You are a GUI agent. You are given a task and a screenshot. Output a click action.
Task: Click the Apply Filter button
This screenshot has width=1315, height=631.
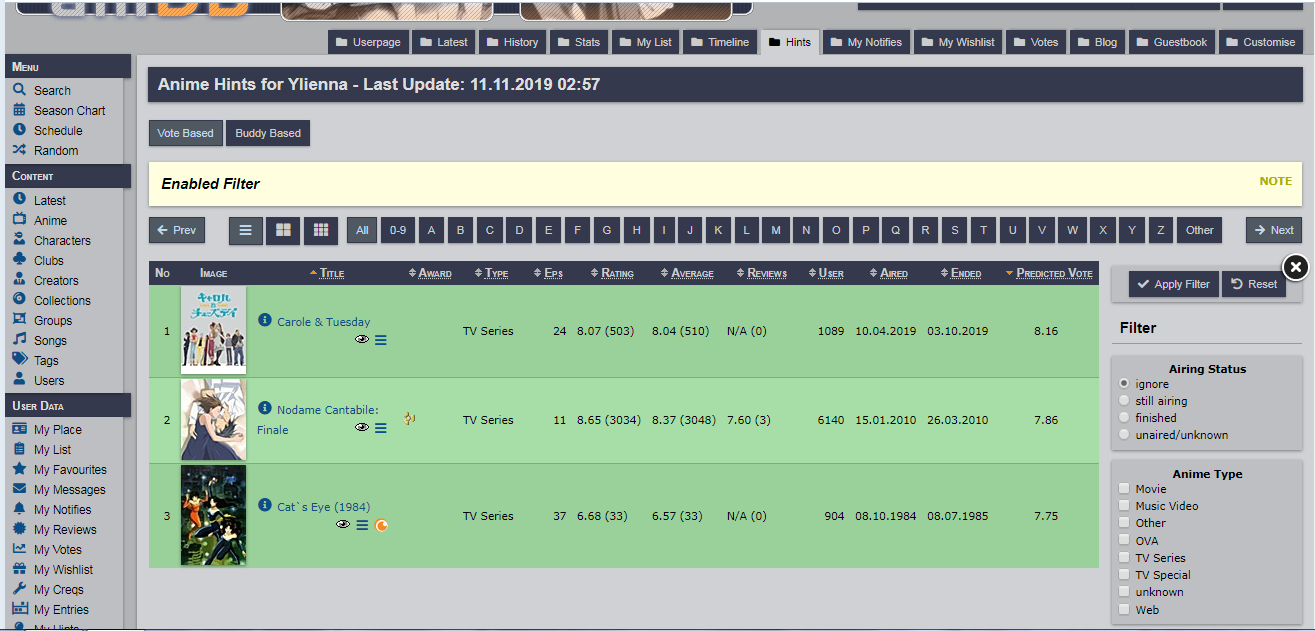point(1173,284)
